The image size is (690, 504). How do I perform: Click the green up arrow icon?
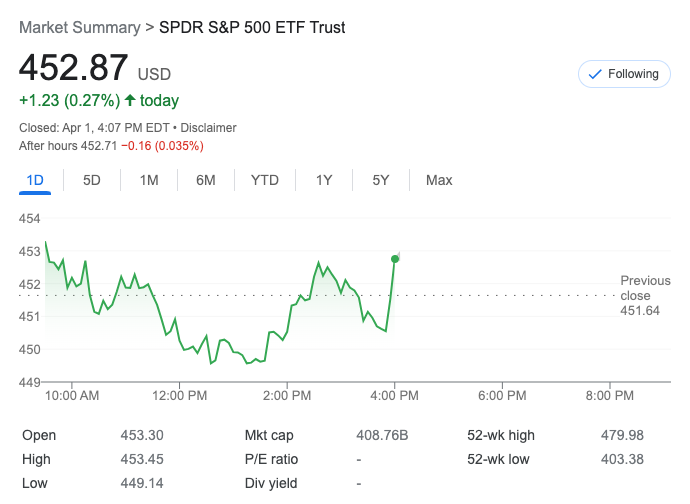click(129, 100)
